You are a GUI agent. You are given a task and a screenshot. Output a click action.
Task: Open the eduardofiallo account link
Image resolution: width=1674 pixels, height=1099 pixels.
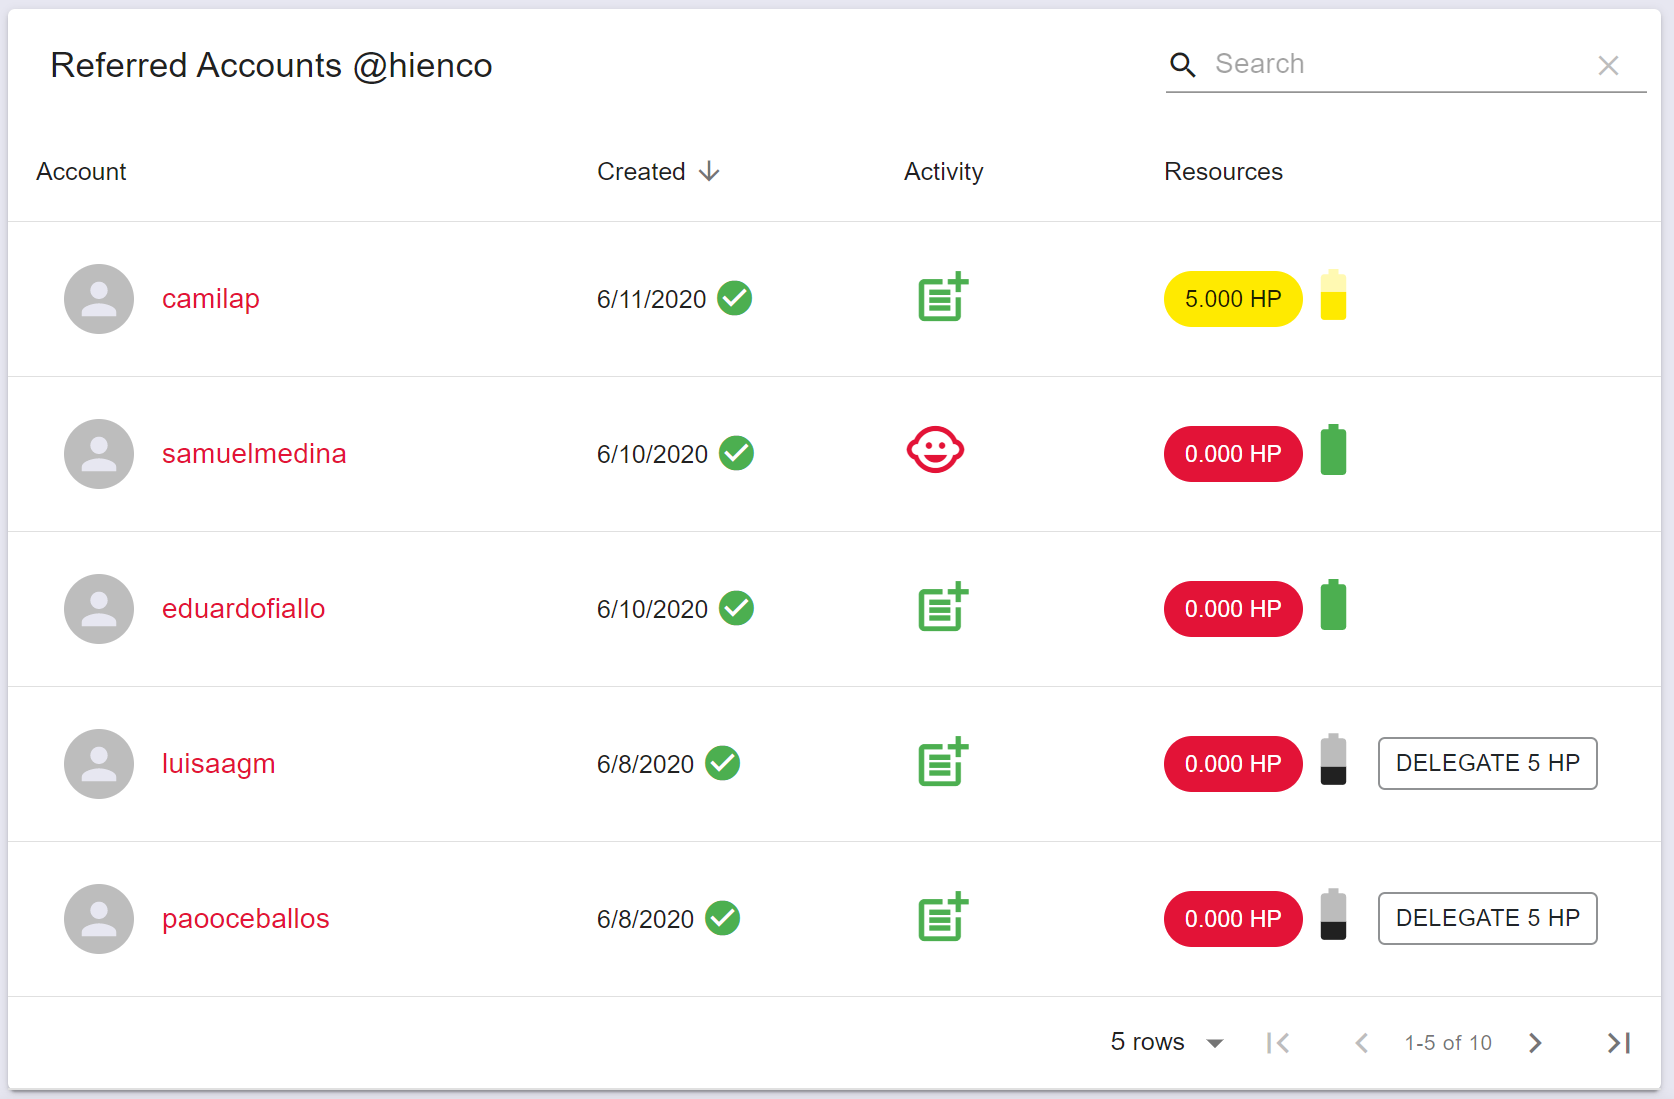point(243,609)
